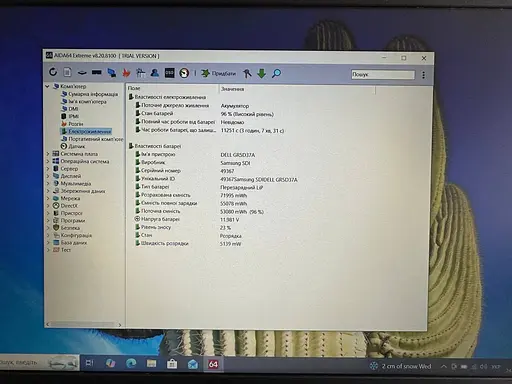Open the OSD panel toolbar icon
This screenshot has height=384, width=512.
[169, 73]
